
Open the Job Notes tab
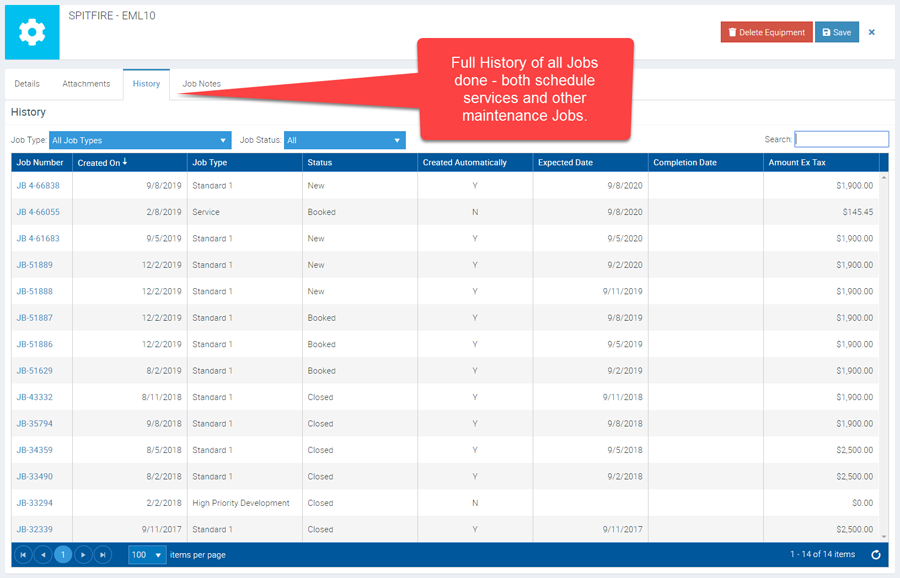(x=202, y=84)
